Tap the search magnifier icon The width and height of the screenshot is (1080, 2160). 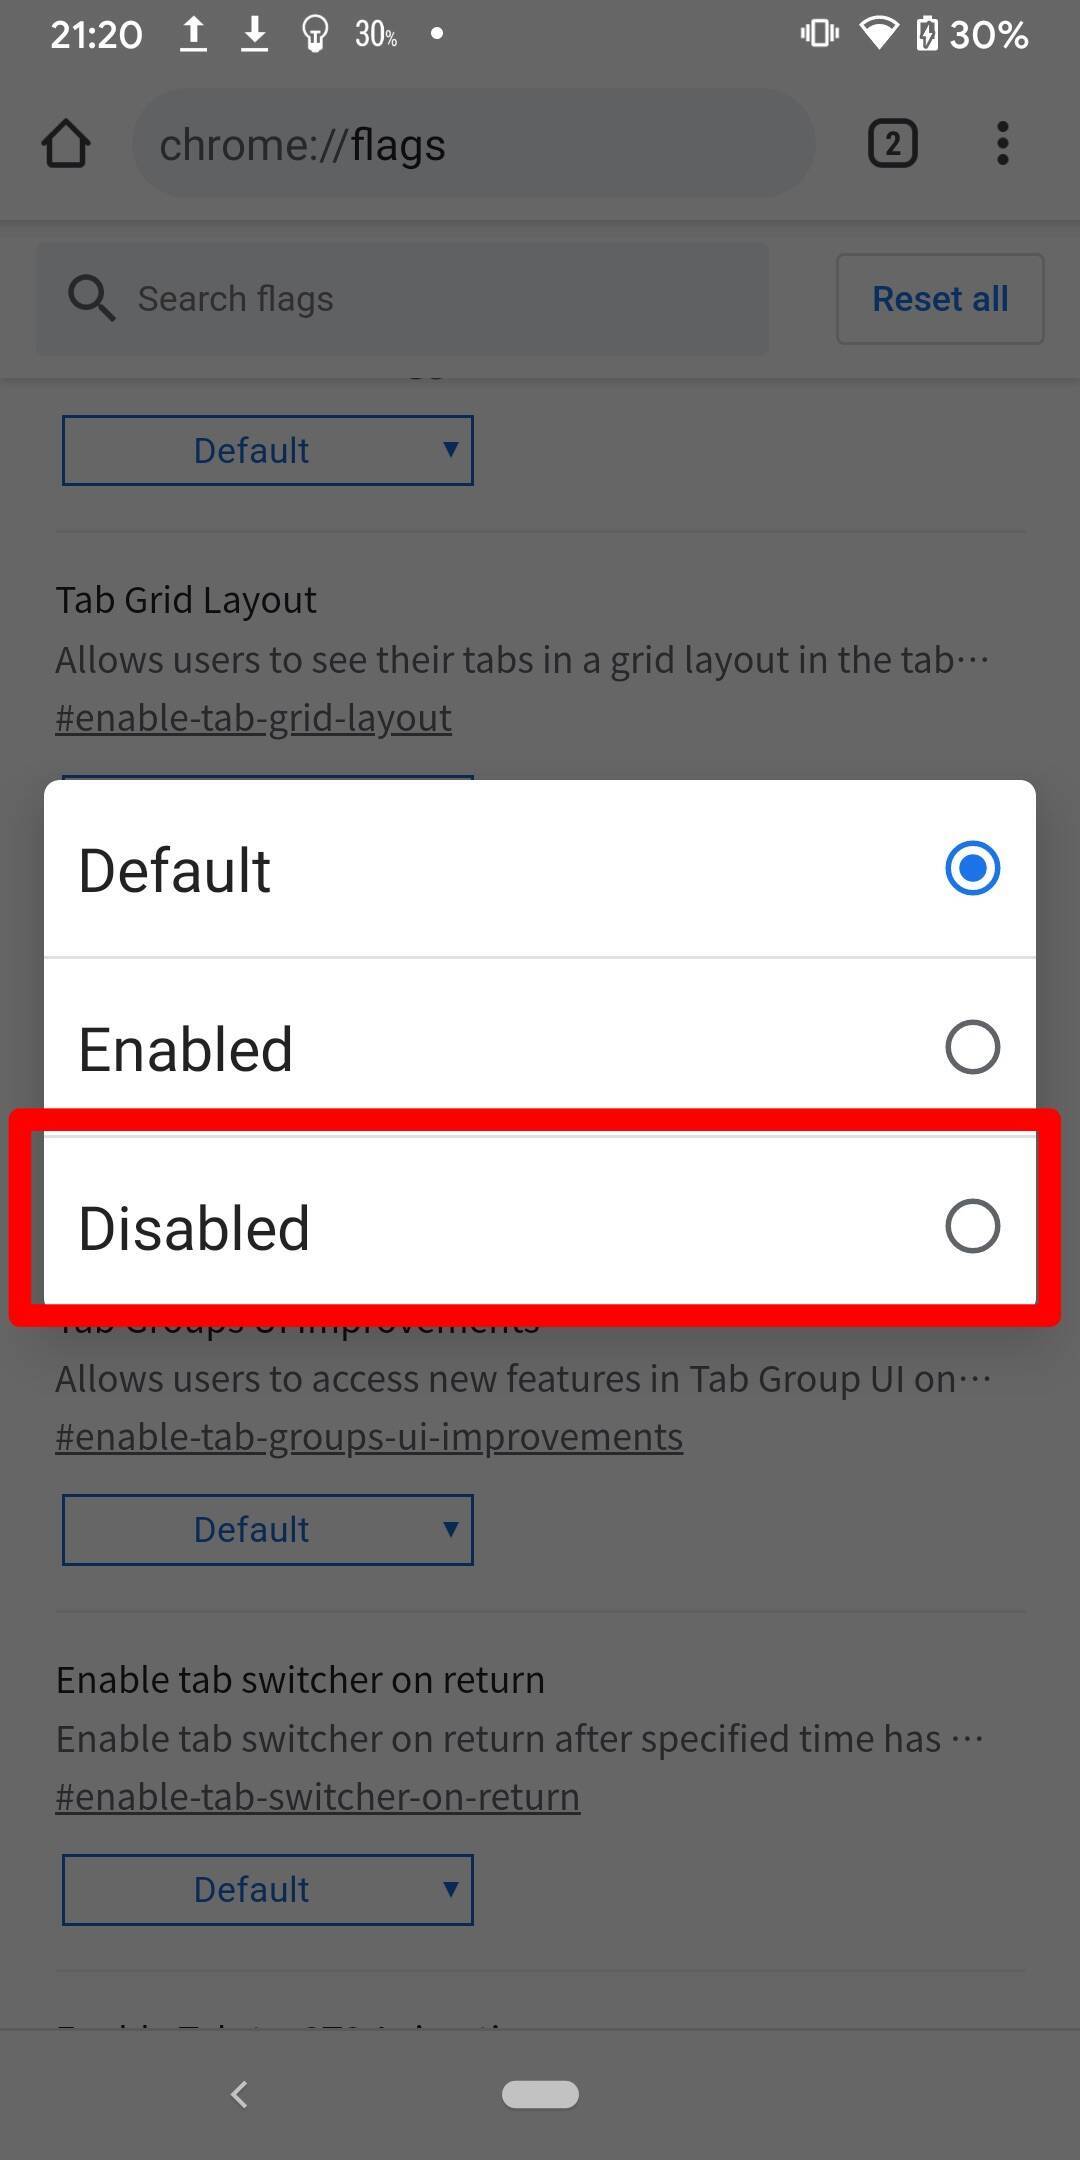(x=91, y=298)
